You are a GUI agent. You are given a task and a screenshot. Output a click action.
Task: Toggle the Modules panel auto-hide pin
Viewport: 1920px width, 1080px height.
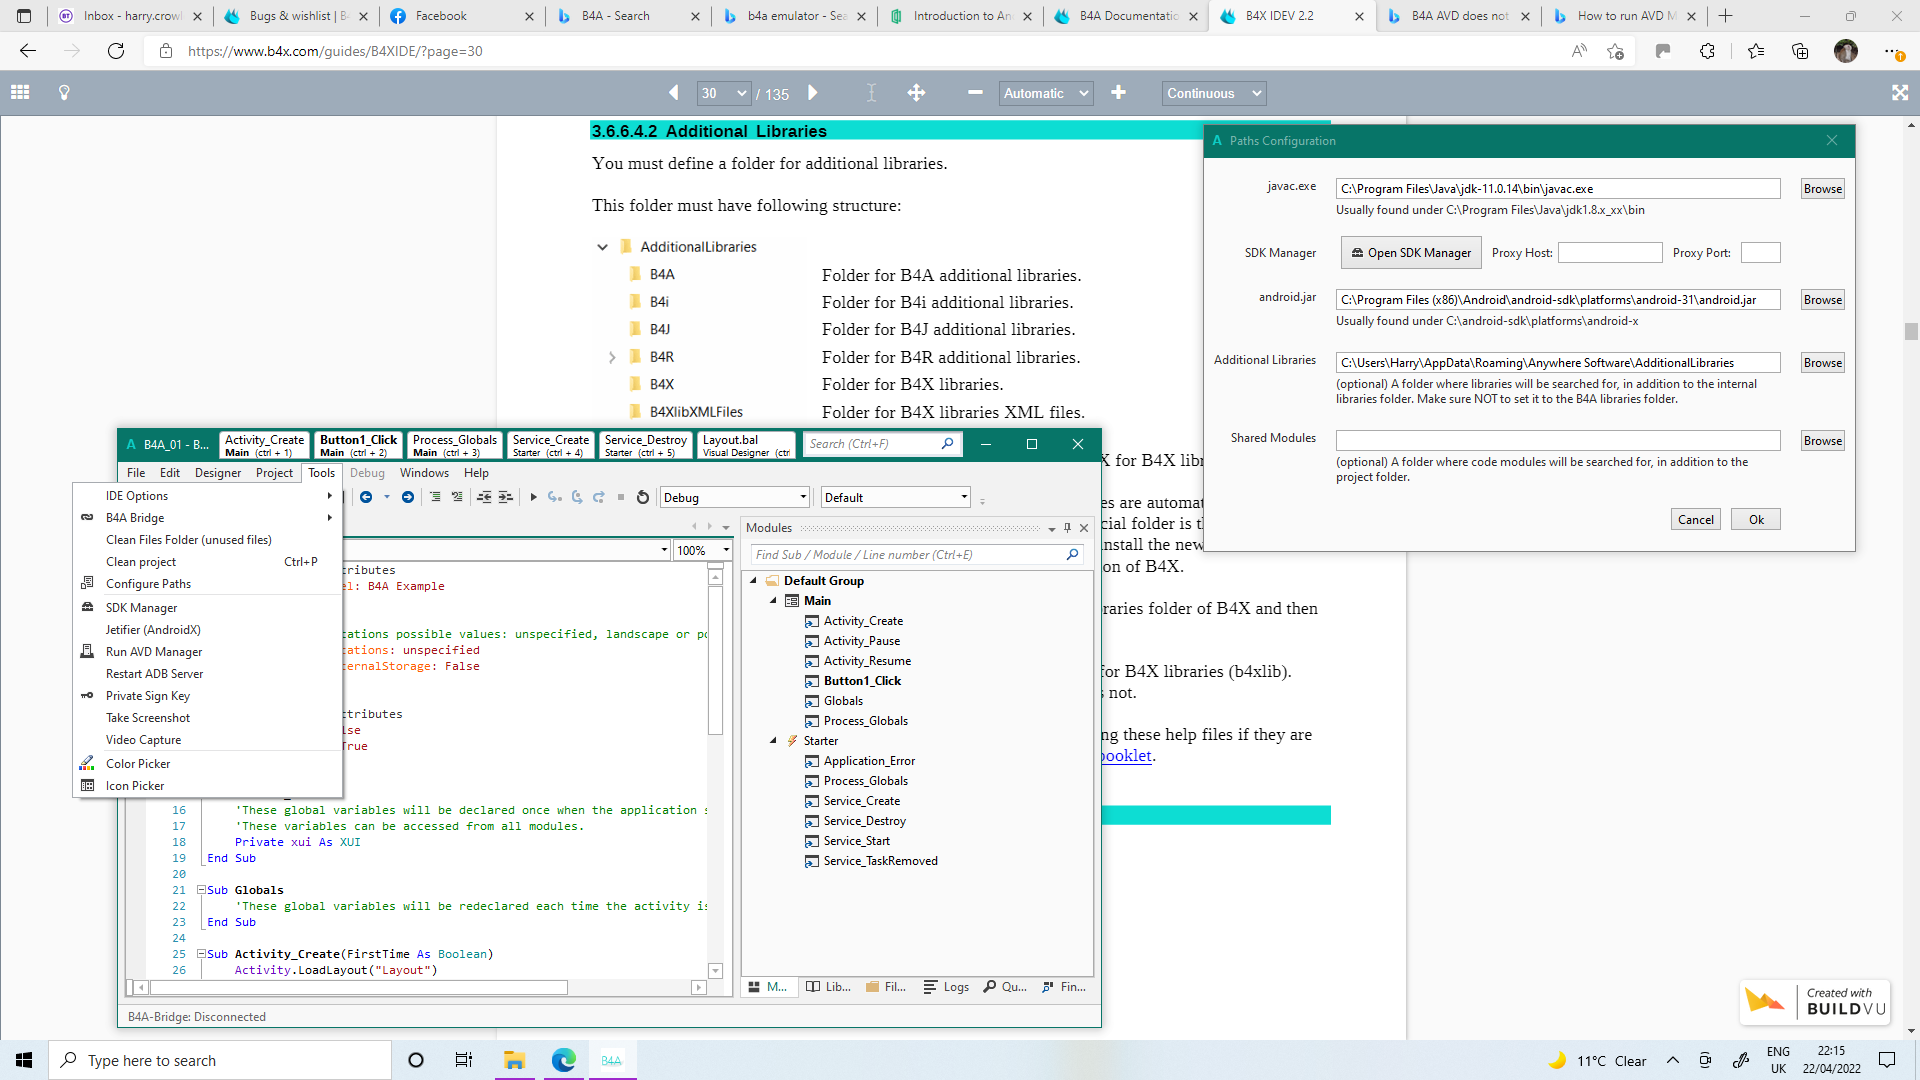1067,528
